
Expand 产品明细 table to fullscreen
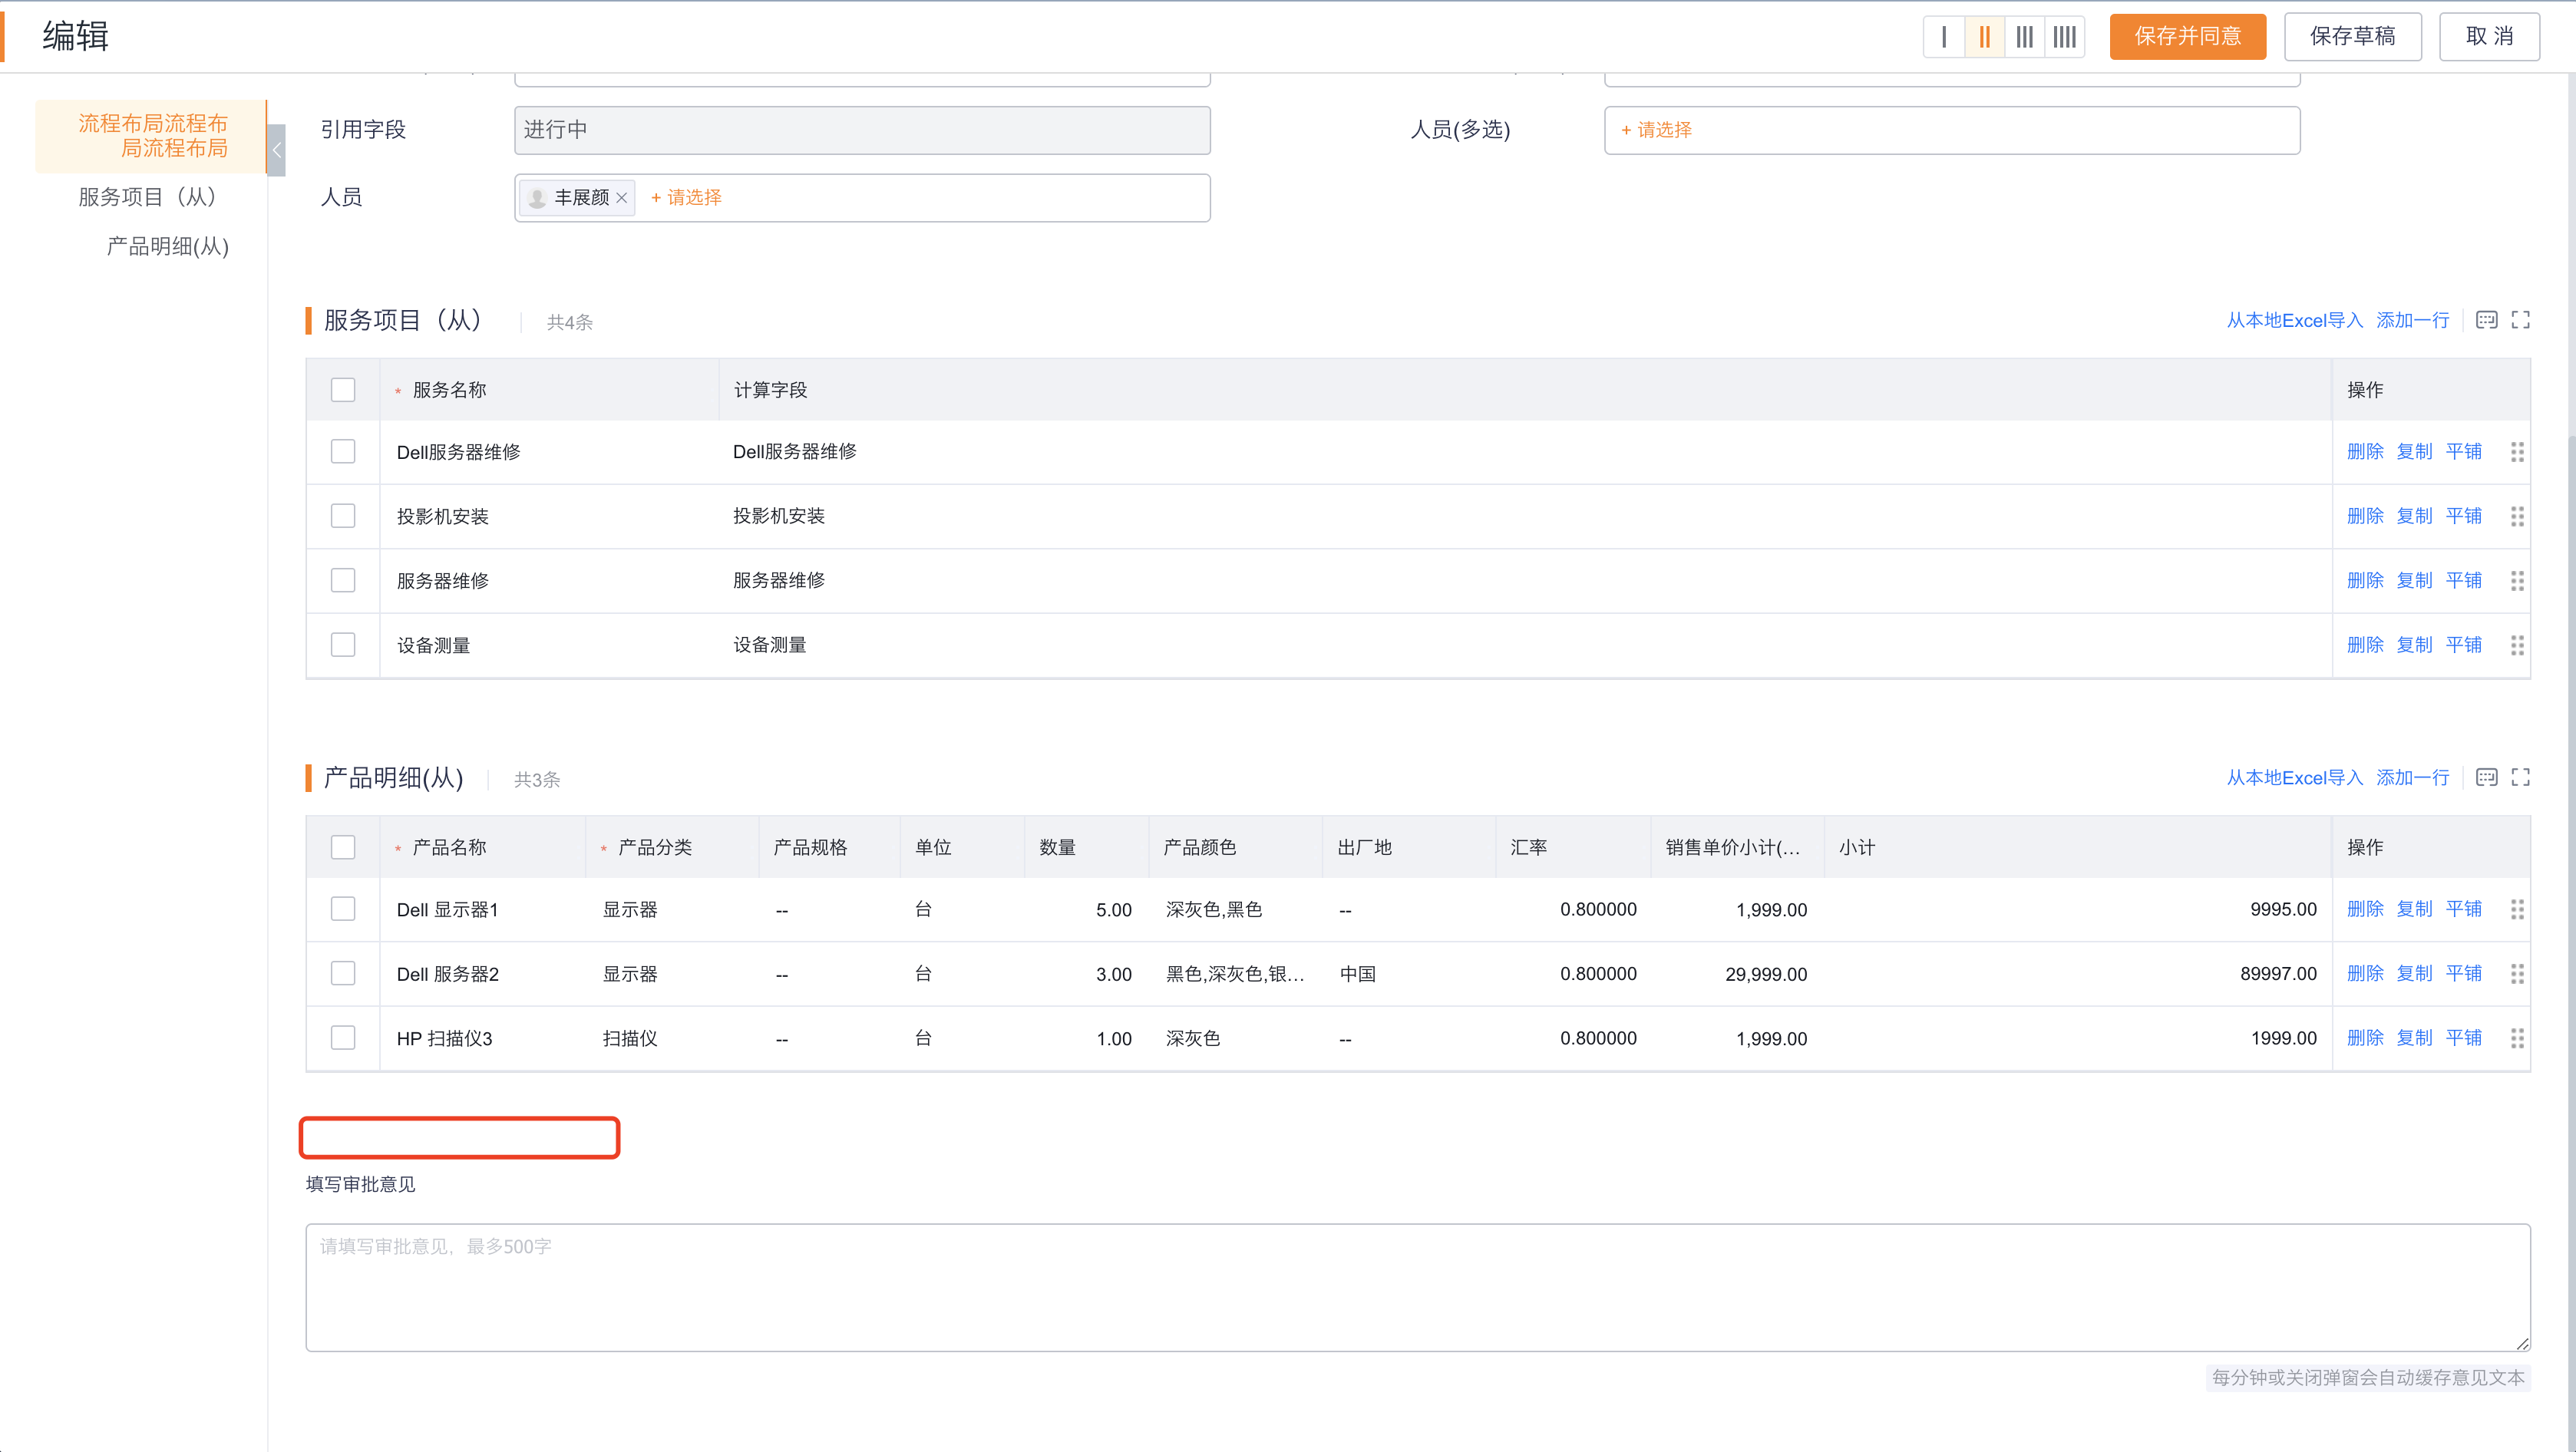[2520, 777]
